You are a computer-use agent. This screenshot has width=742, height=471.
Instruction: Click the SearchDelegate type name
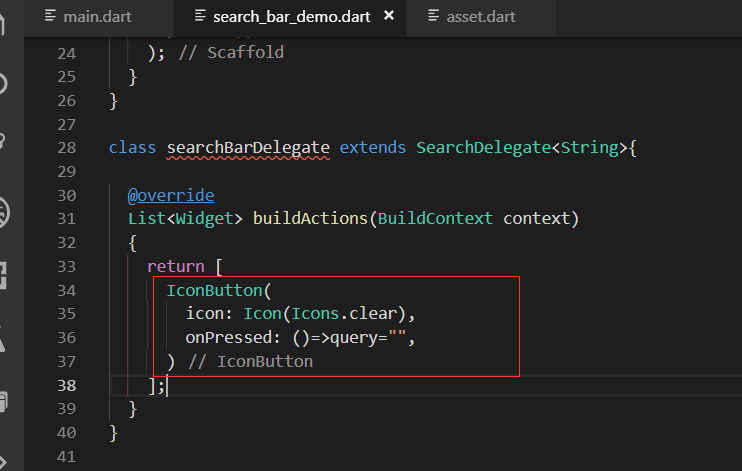484,148
